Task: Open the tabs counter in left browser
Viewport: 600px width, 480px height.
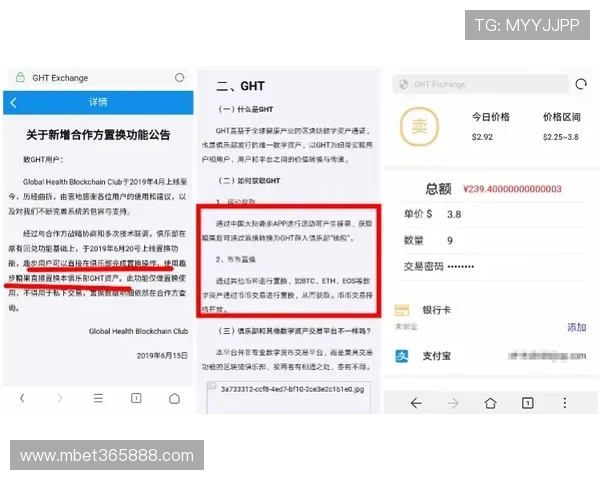Action: pos(136,398)
